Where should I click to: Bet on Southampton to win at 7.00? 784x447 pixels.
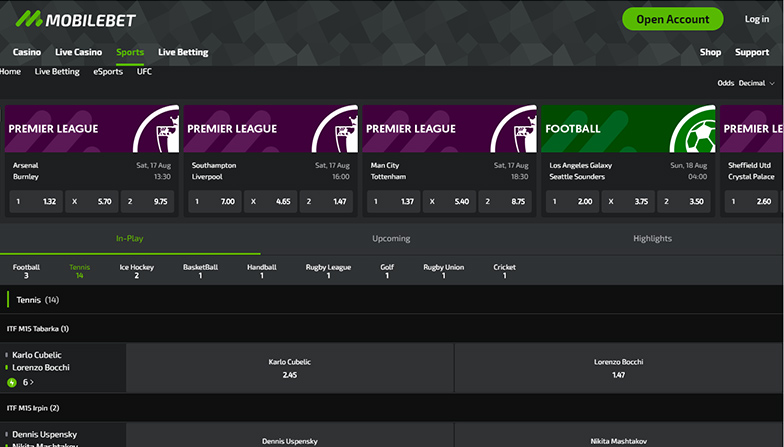(x=215, y=202)
